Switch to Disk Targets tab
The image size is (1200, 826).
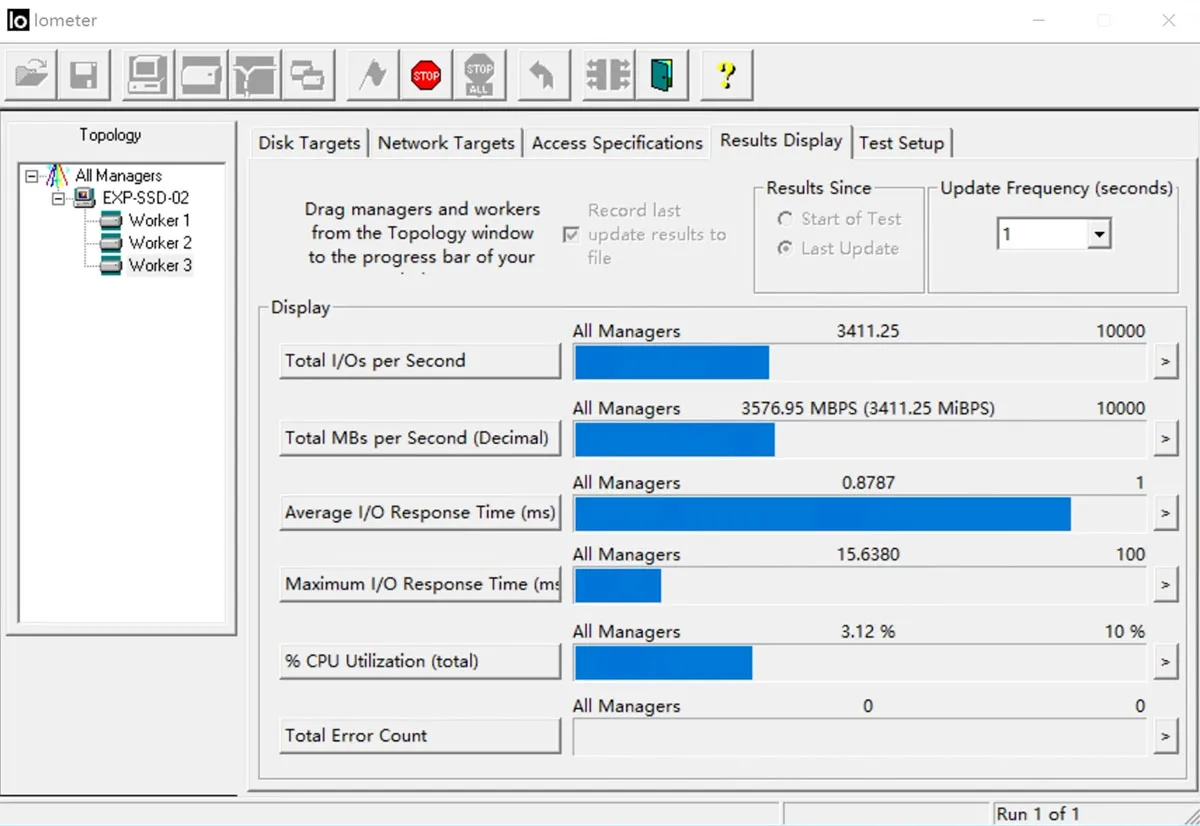309,143
